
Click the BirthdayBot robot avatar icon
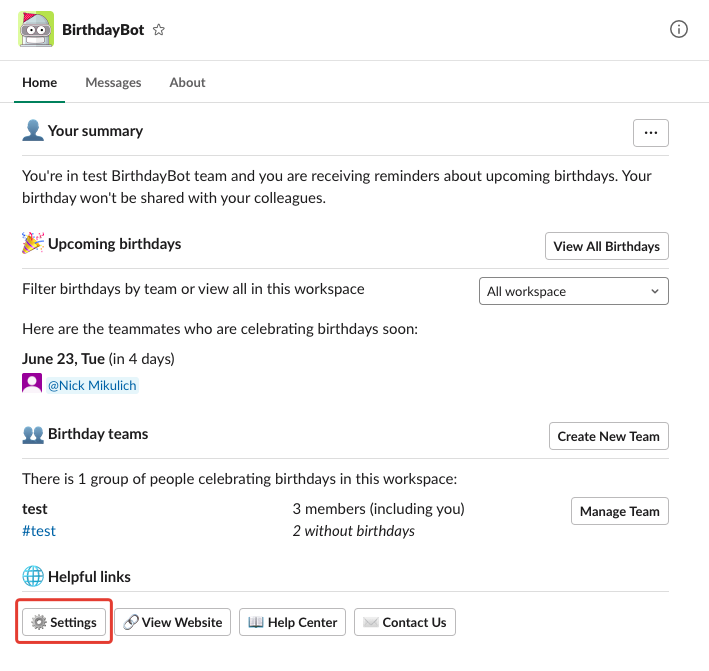36,30
